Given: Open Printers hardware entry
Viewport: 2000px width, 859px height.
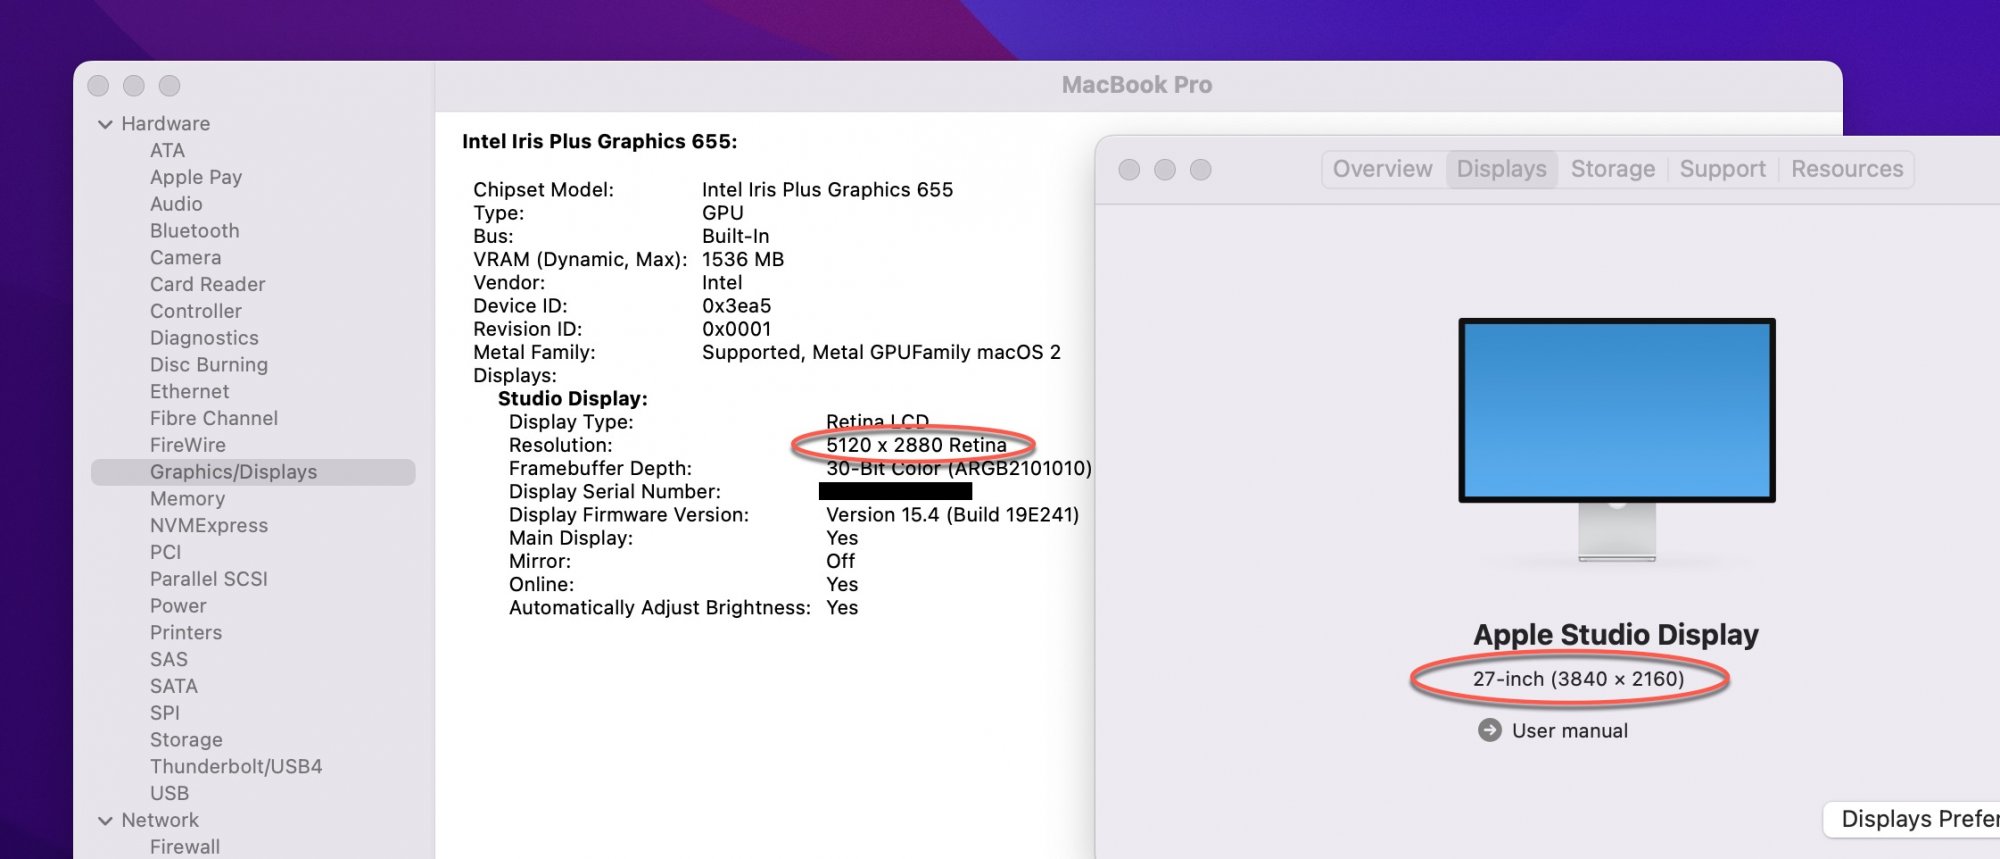Looking at the screenshot, I should tap(186, 633).
